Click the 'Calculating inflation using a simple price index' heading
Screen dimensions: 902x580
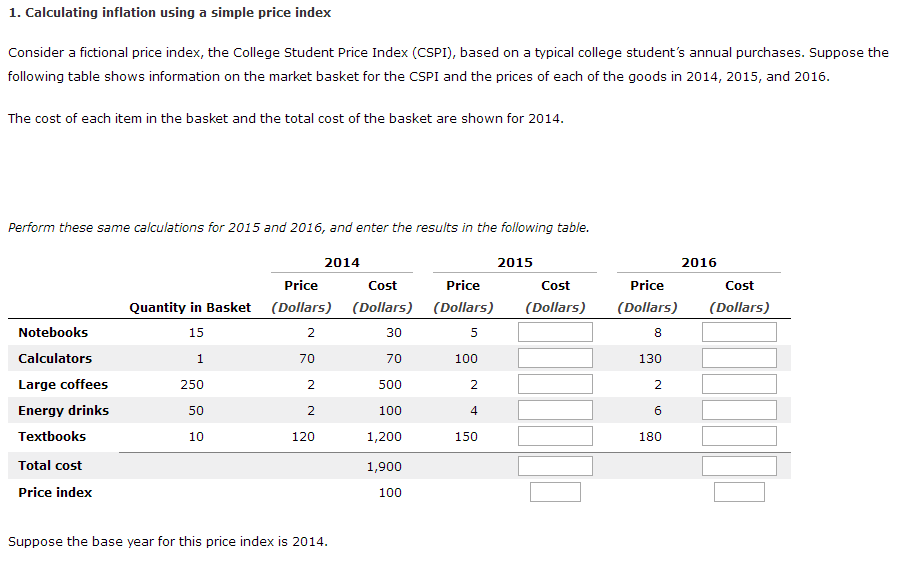170,13
